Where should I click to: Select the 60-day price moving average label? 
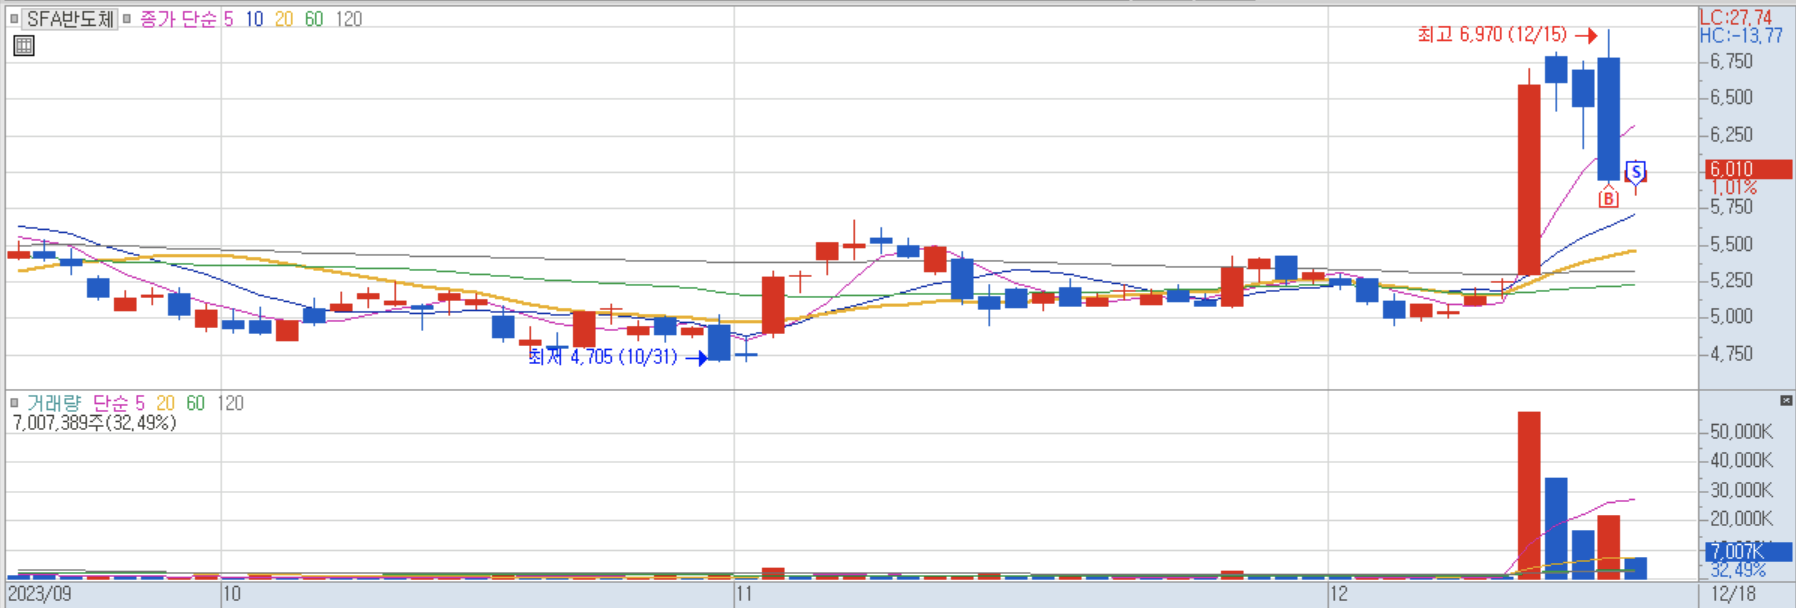314,19
